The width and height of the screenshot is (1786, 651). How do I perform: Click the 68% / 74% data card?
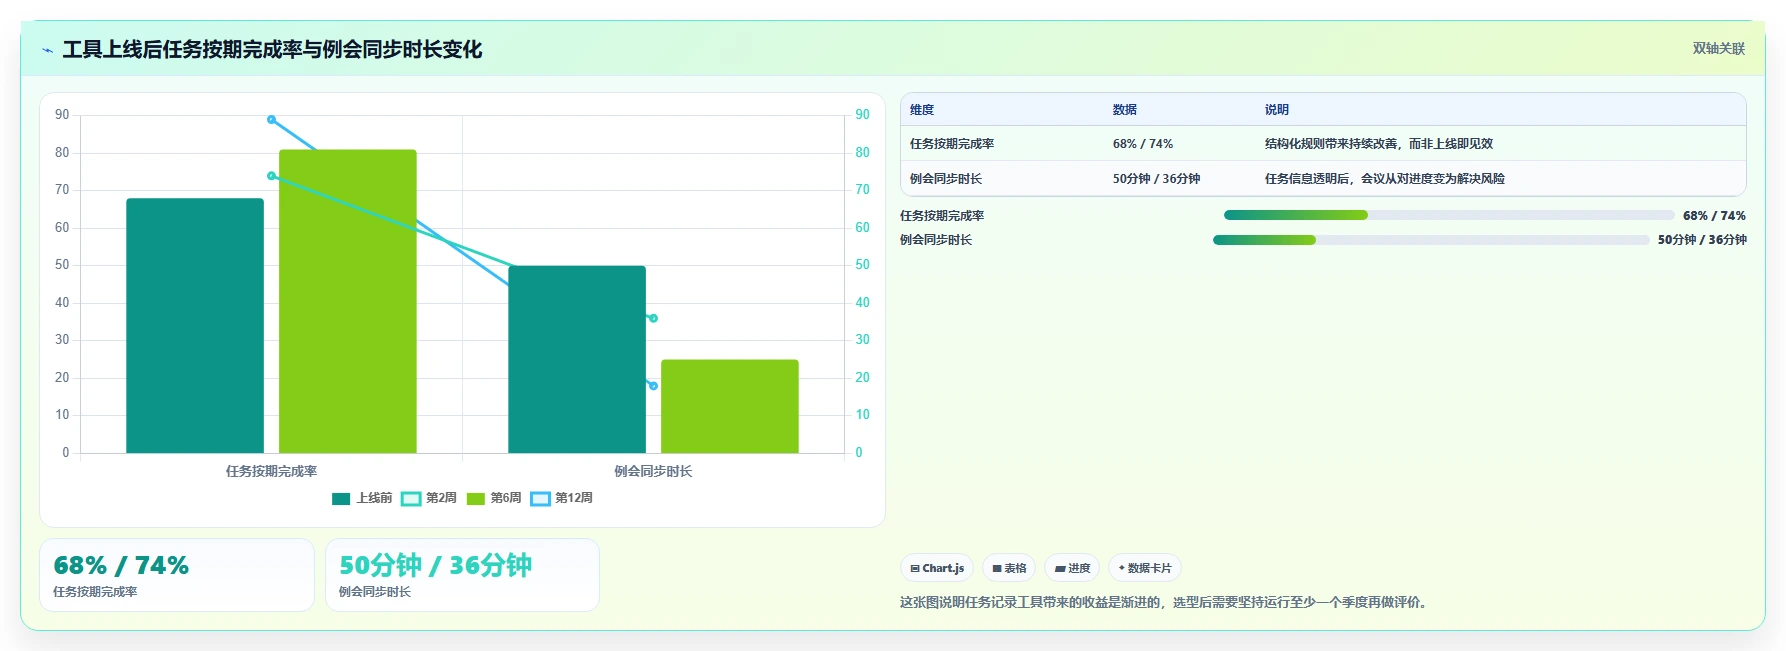[177, 575]
